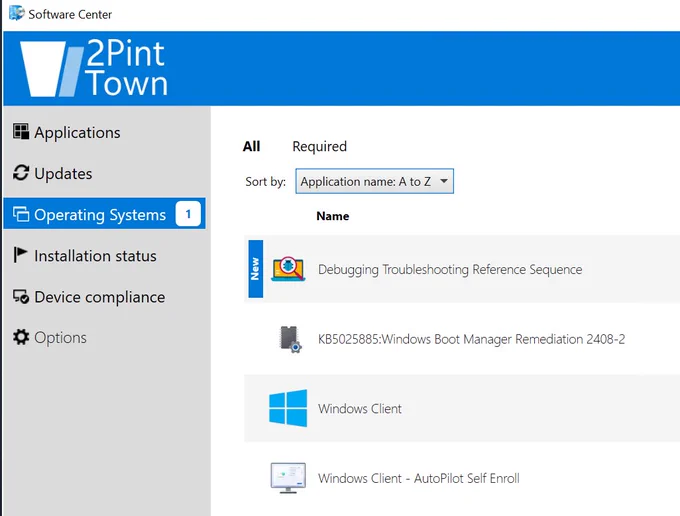This screenshot has width=680, height=516.
Task: Select Operating Systems in sidebar
Action: tap(104, 214)
